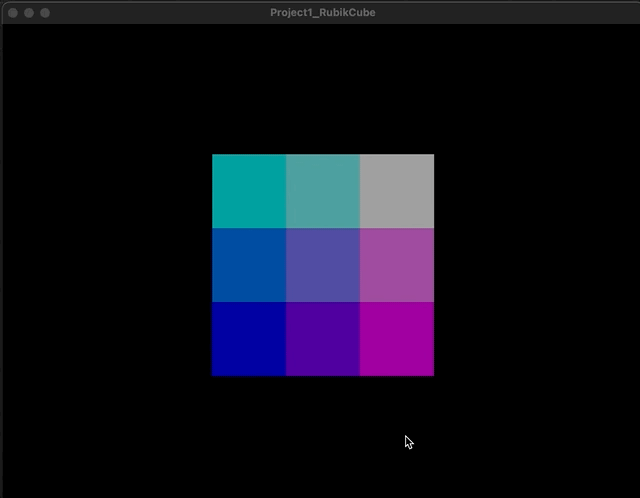Close the Project1_RubikCube window

click(13, 13)
